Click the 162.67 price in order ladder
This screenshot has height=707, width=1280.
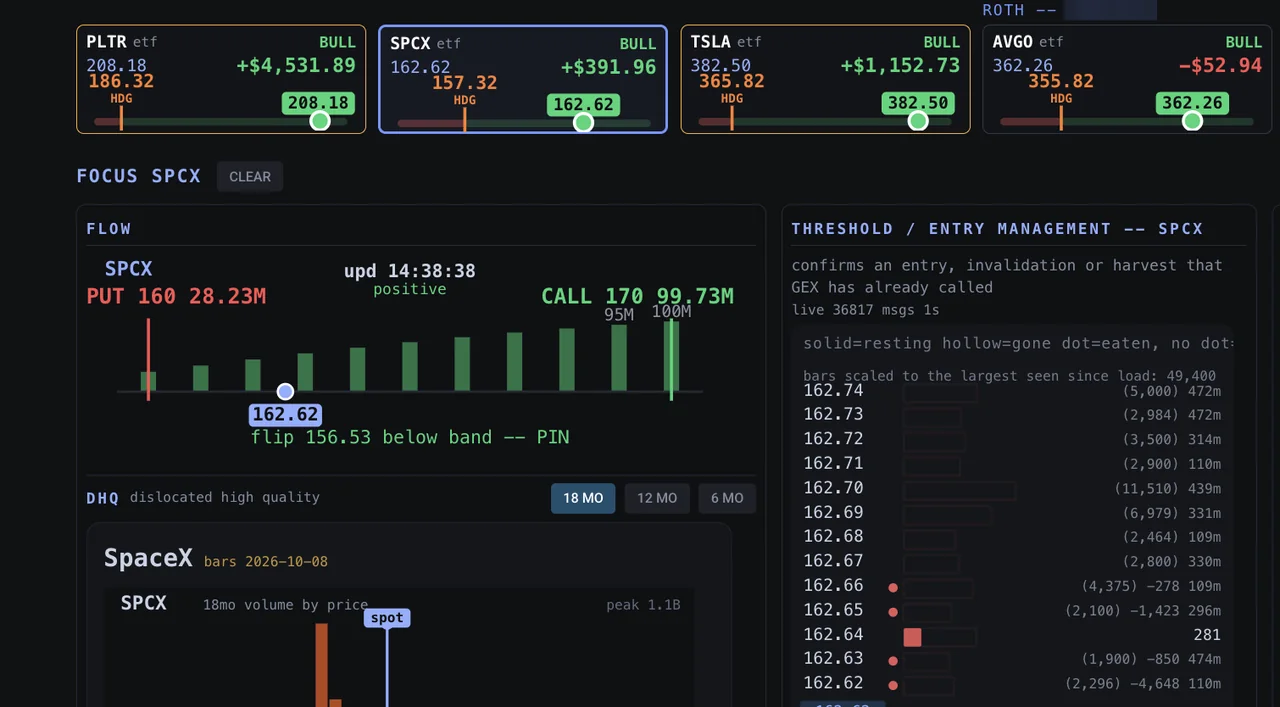(833, 561)
